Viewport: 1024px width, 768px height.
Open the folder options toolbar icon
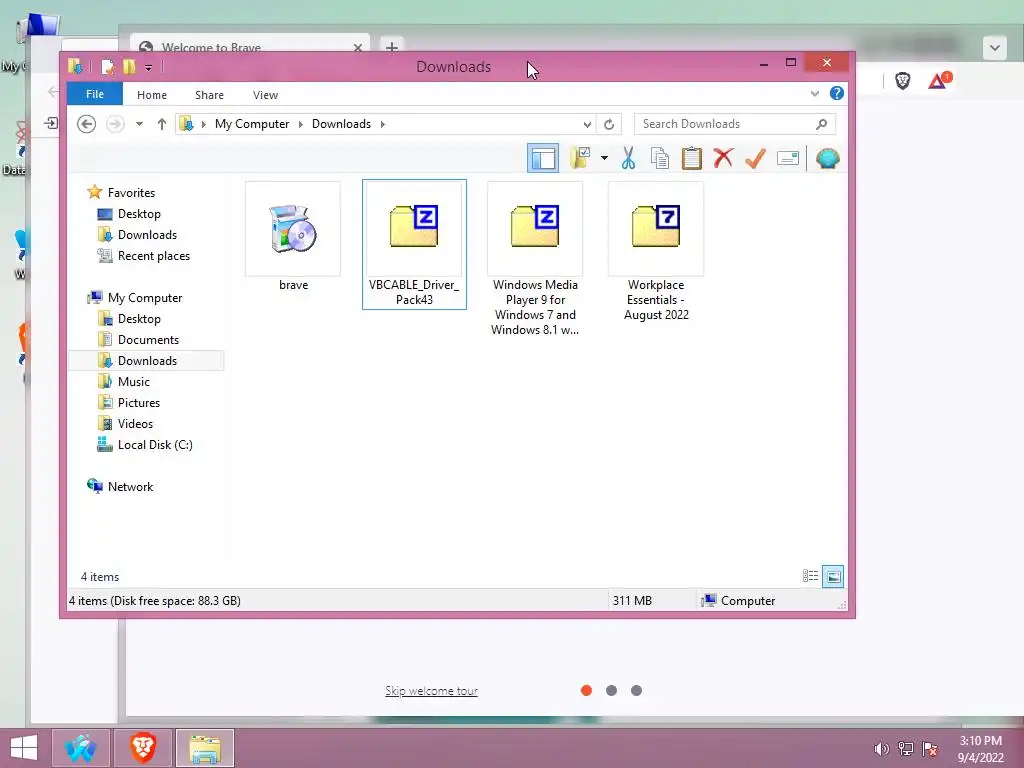(x=580, y=158)
